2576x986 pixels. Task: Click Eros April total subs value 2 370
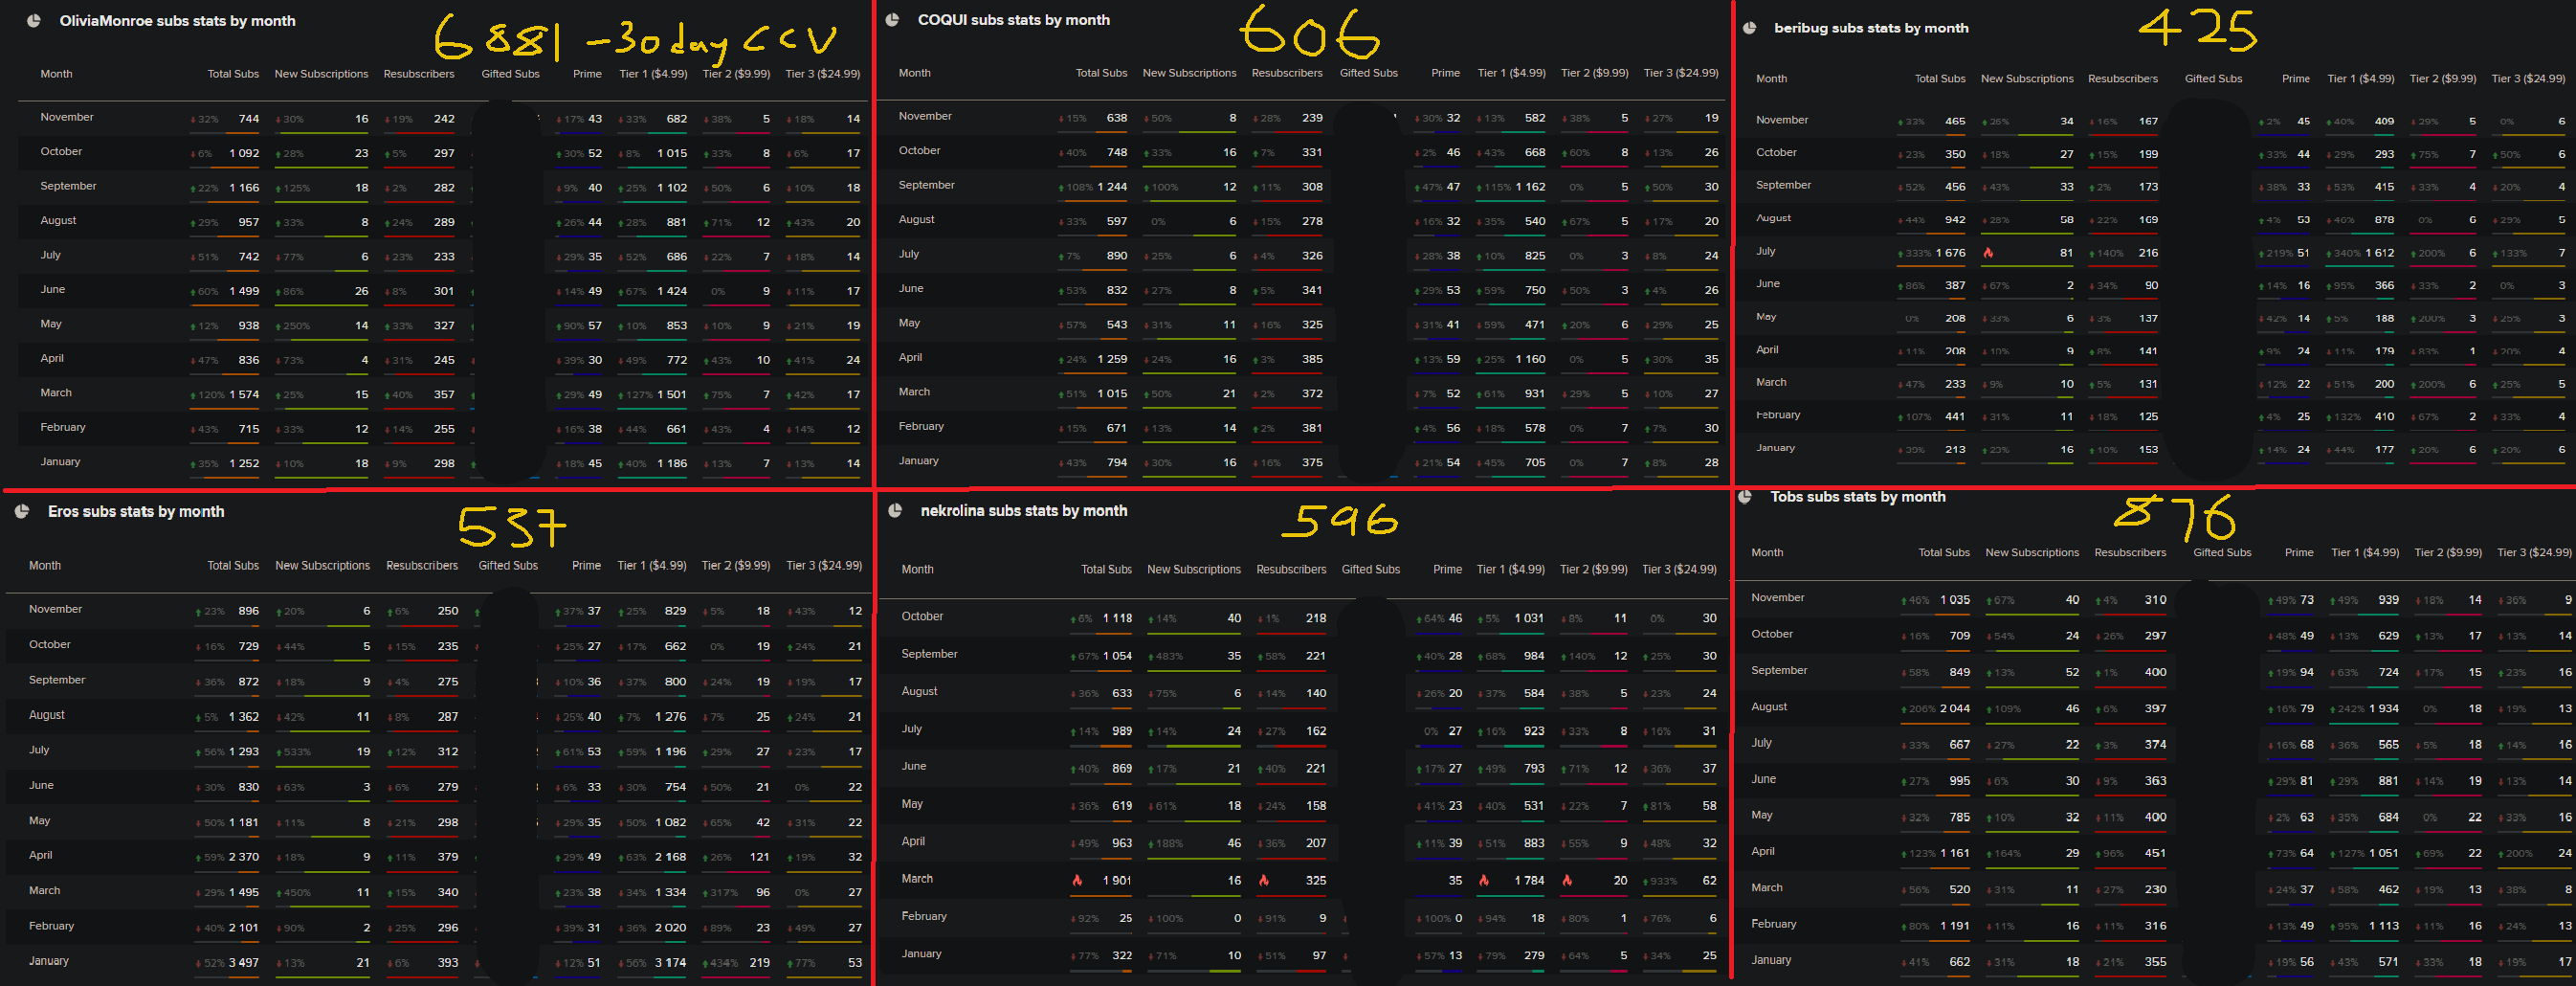[243, 858]
